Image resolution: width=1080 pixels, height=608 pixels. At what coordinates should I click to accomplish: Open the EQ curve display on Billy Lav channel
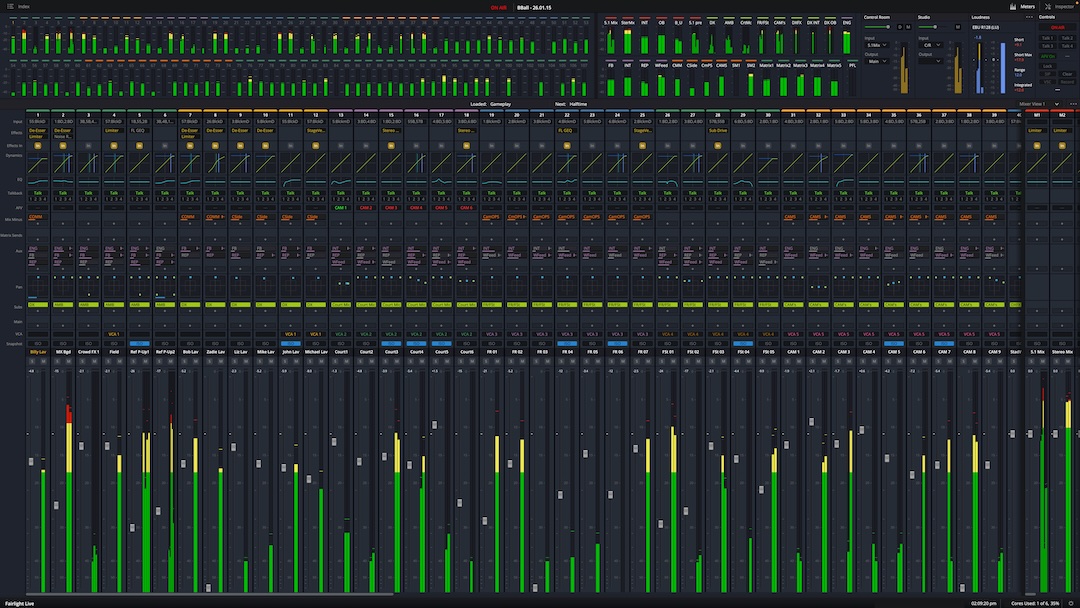36,179
